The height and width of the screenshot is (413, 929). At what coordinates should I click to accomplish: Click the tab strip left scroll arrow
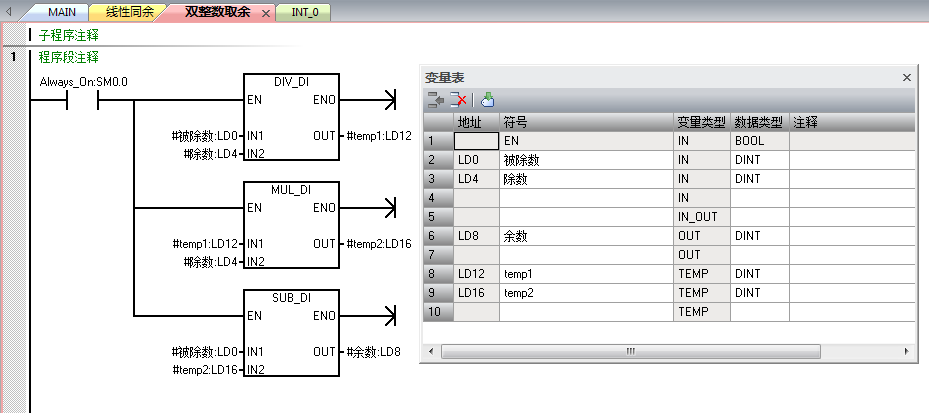(8, 11)
